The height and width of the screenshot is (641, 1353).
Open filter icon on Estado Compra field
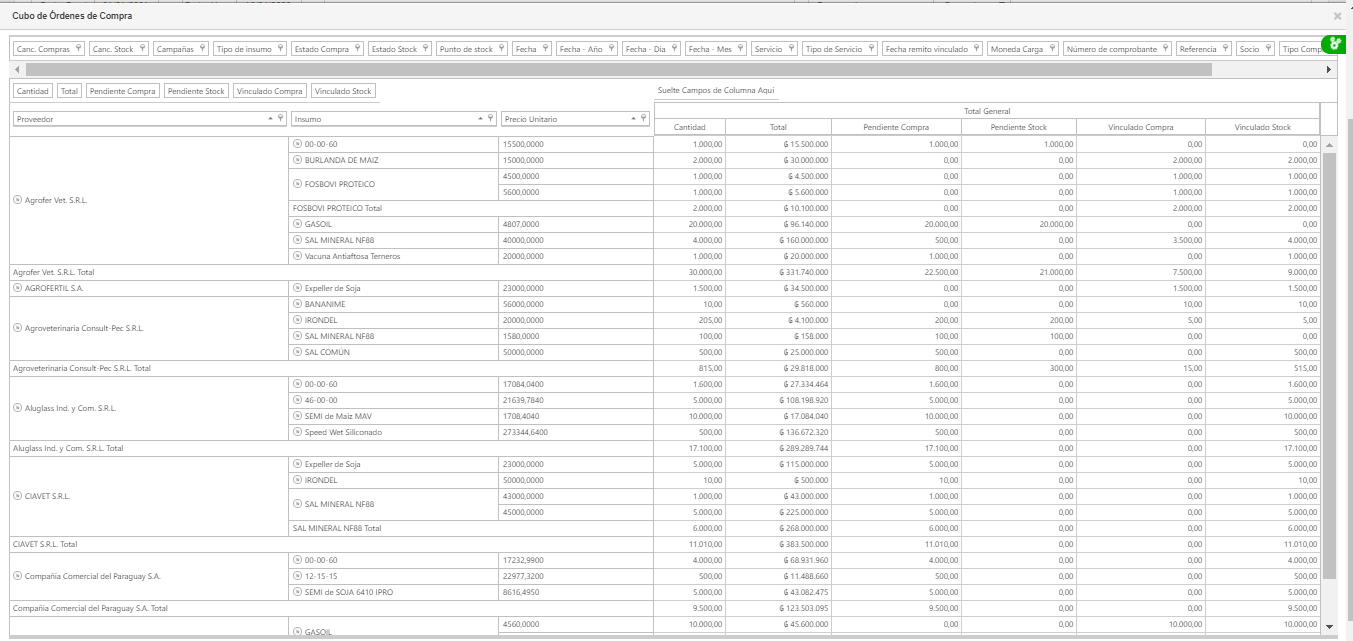357,48
